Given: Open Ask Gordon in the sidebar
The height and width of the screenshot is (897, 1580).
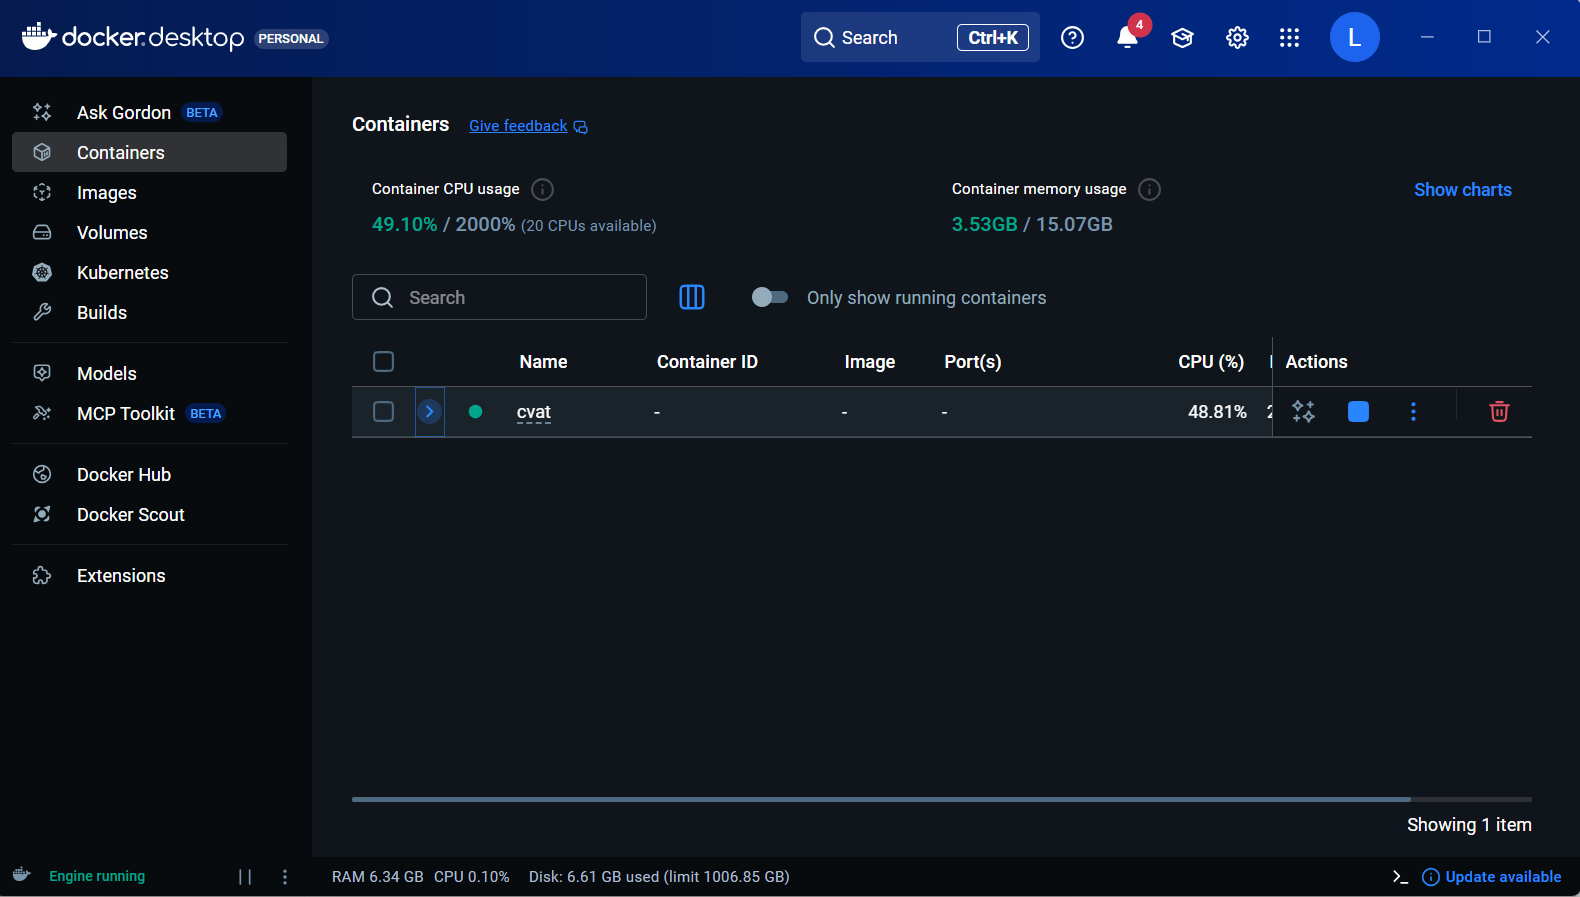Looking at the screenshot, I should tap(149, 112).
